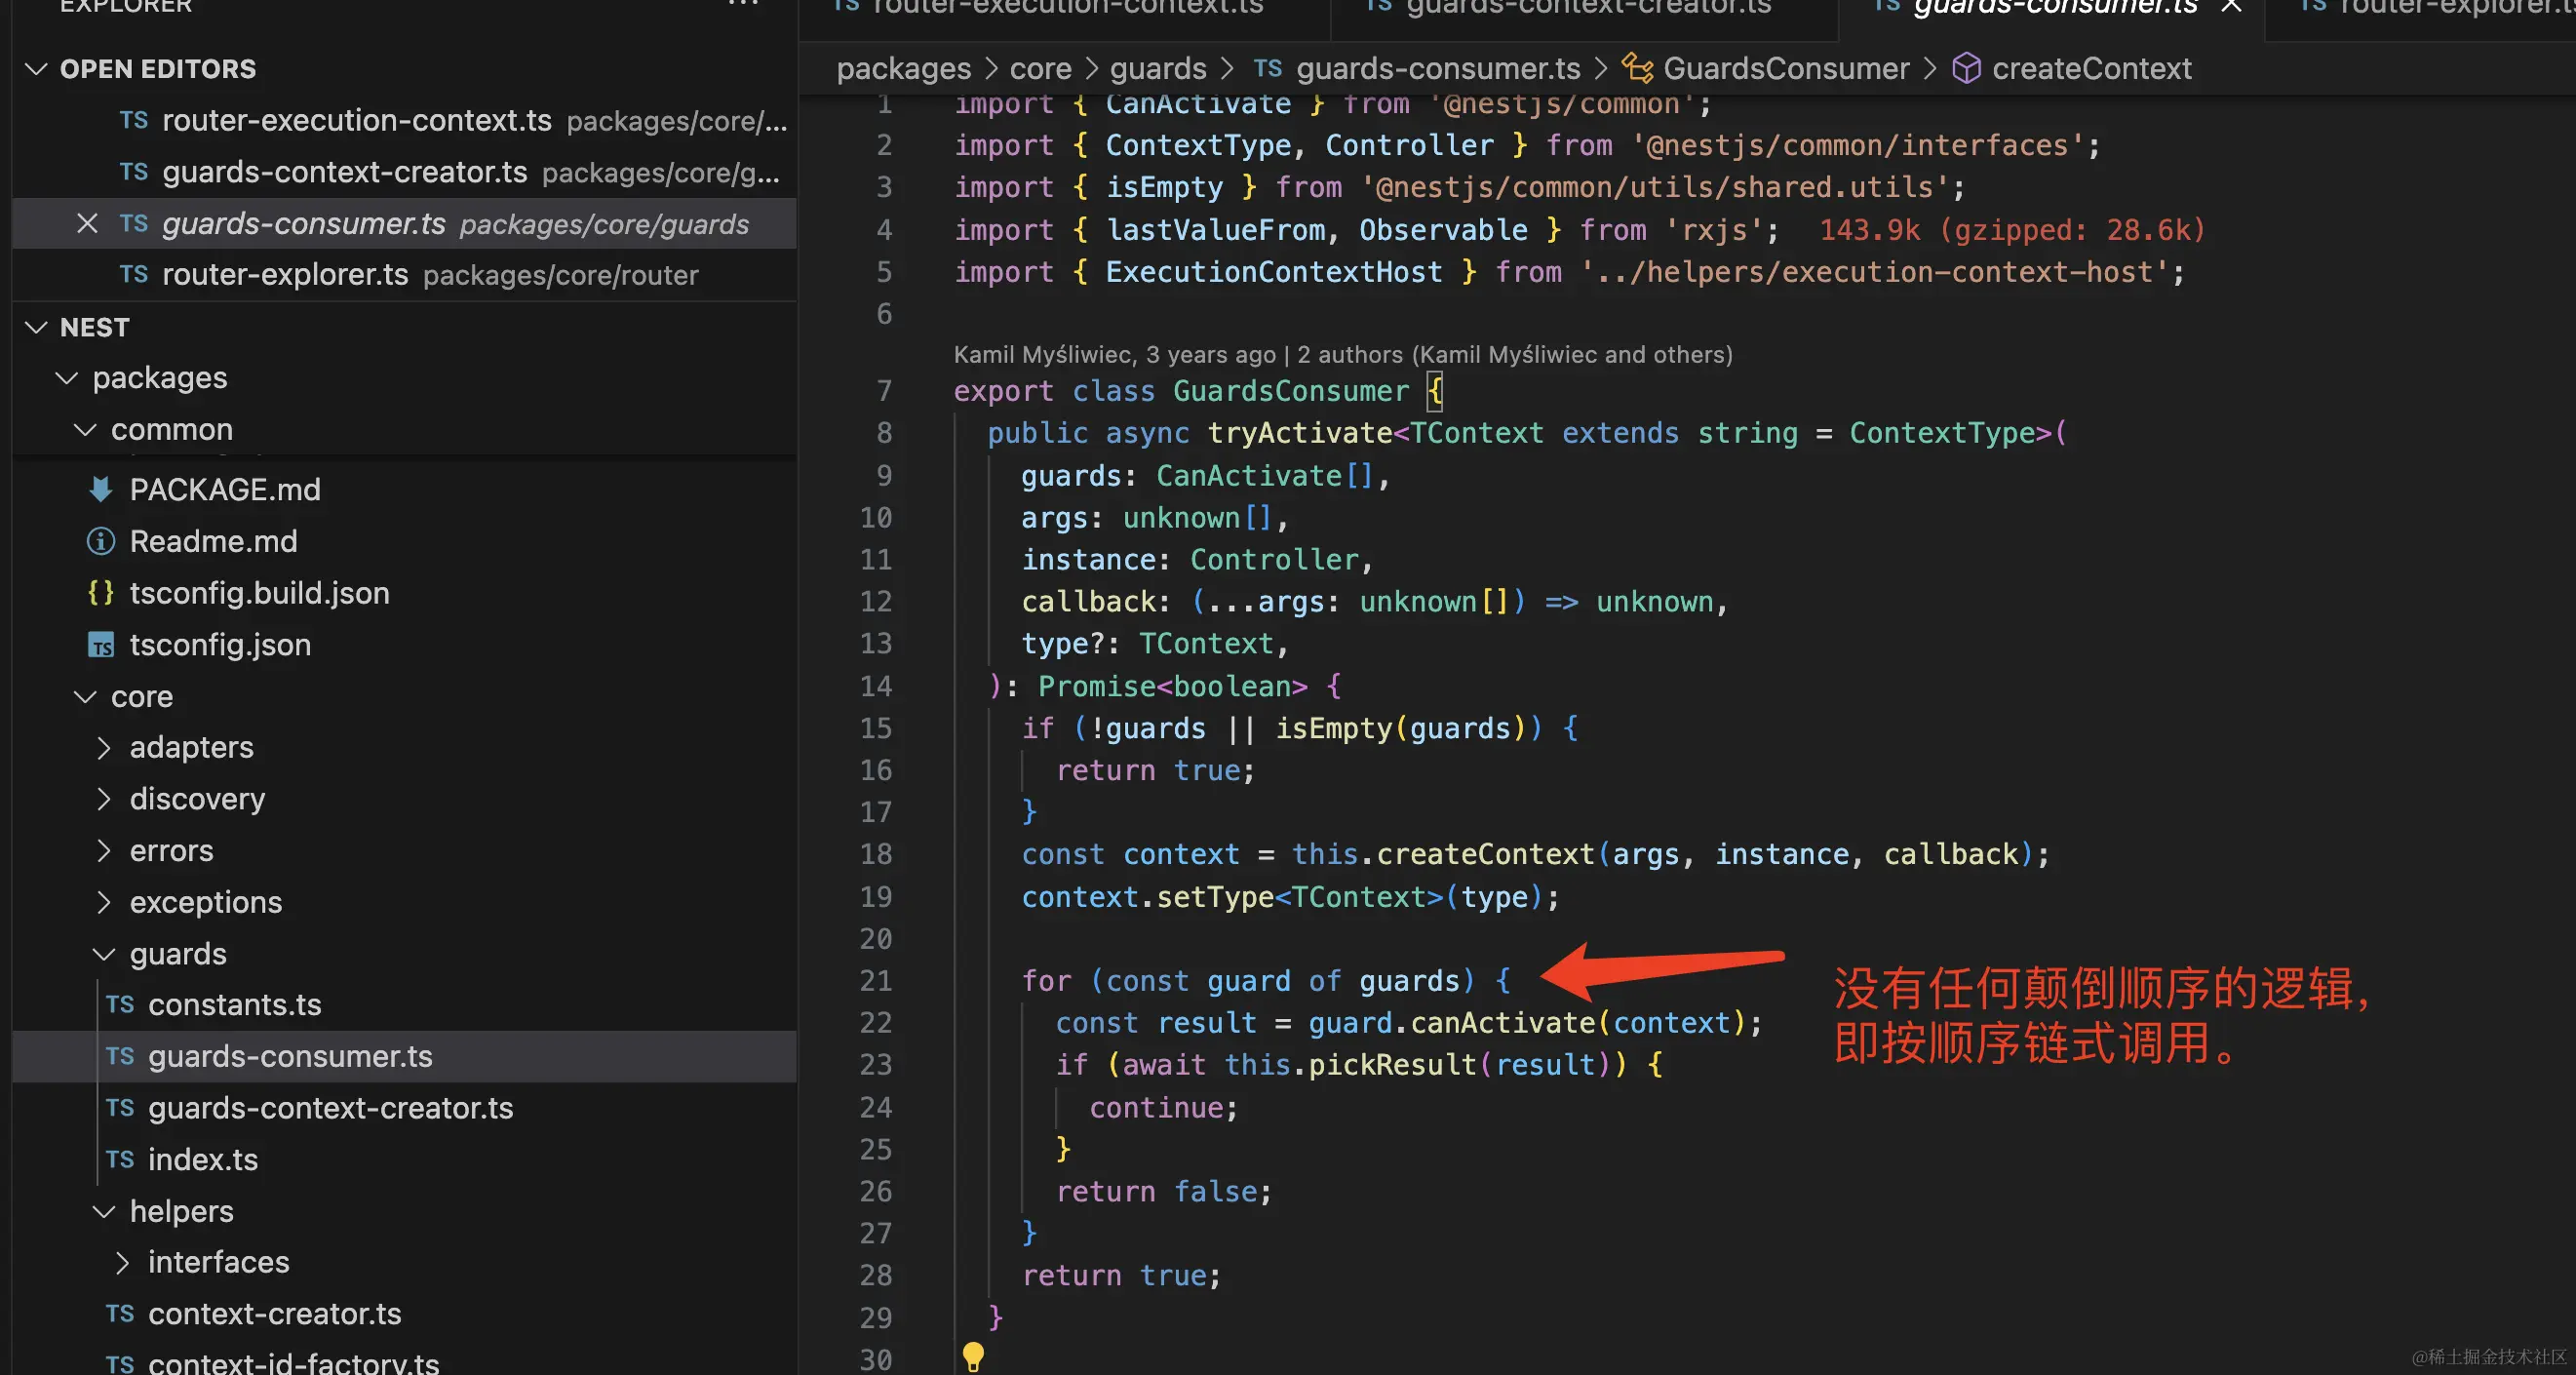Viewport: 2576px width, 1375px height.
Task: Click the lightbulb code action icon
Action: click(x=972, y=1356)
